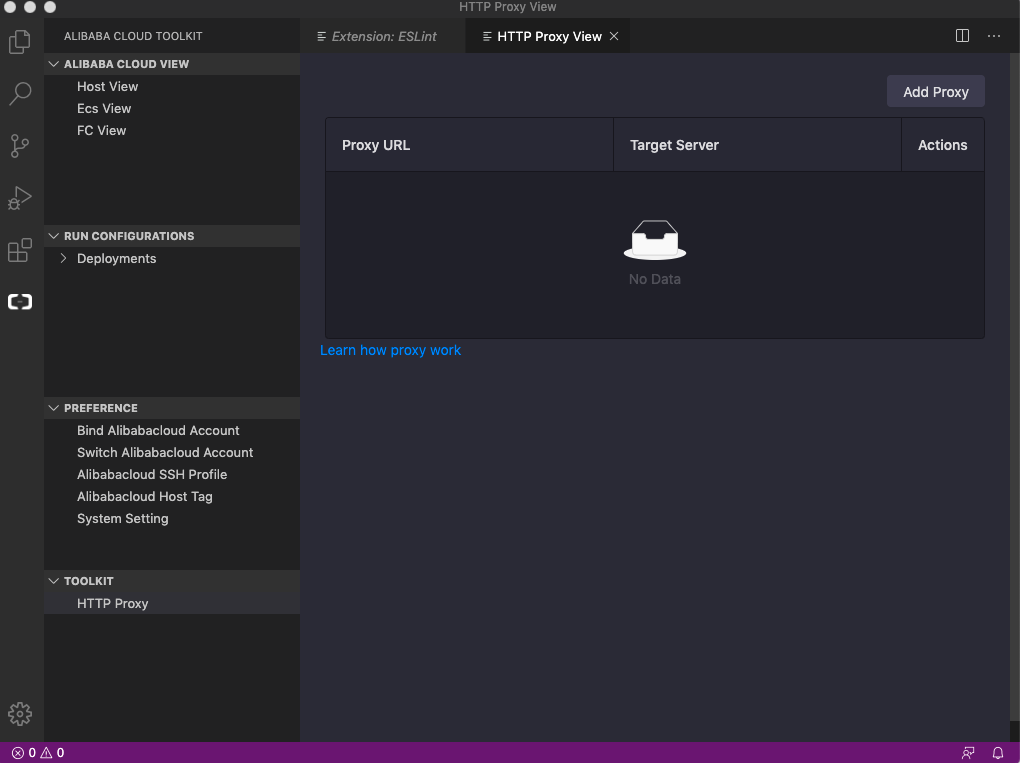Select the Alibaba Cloud Toolkit icon

pos(20,302)
